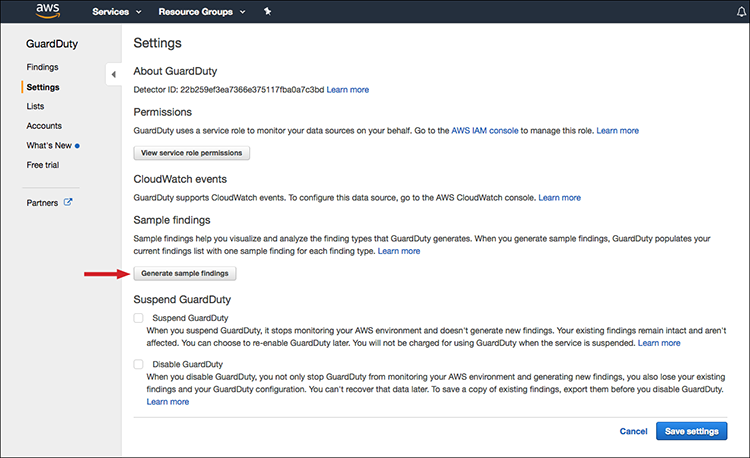Open the AWS IAM console link
Screen dimensions: 750x458
(485, 131)
